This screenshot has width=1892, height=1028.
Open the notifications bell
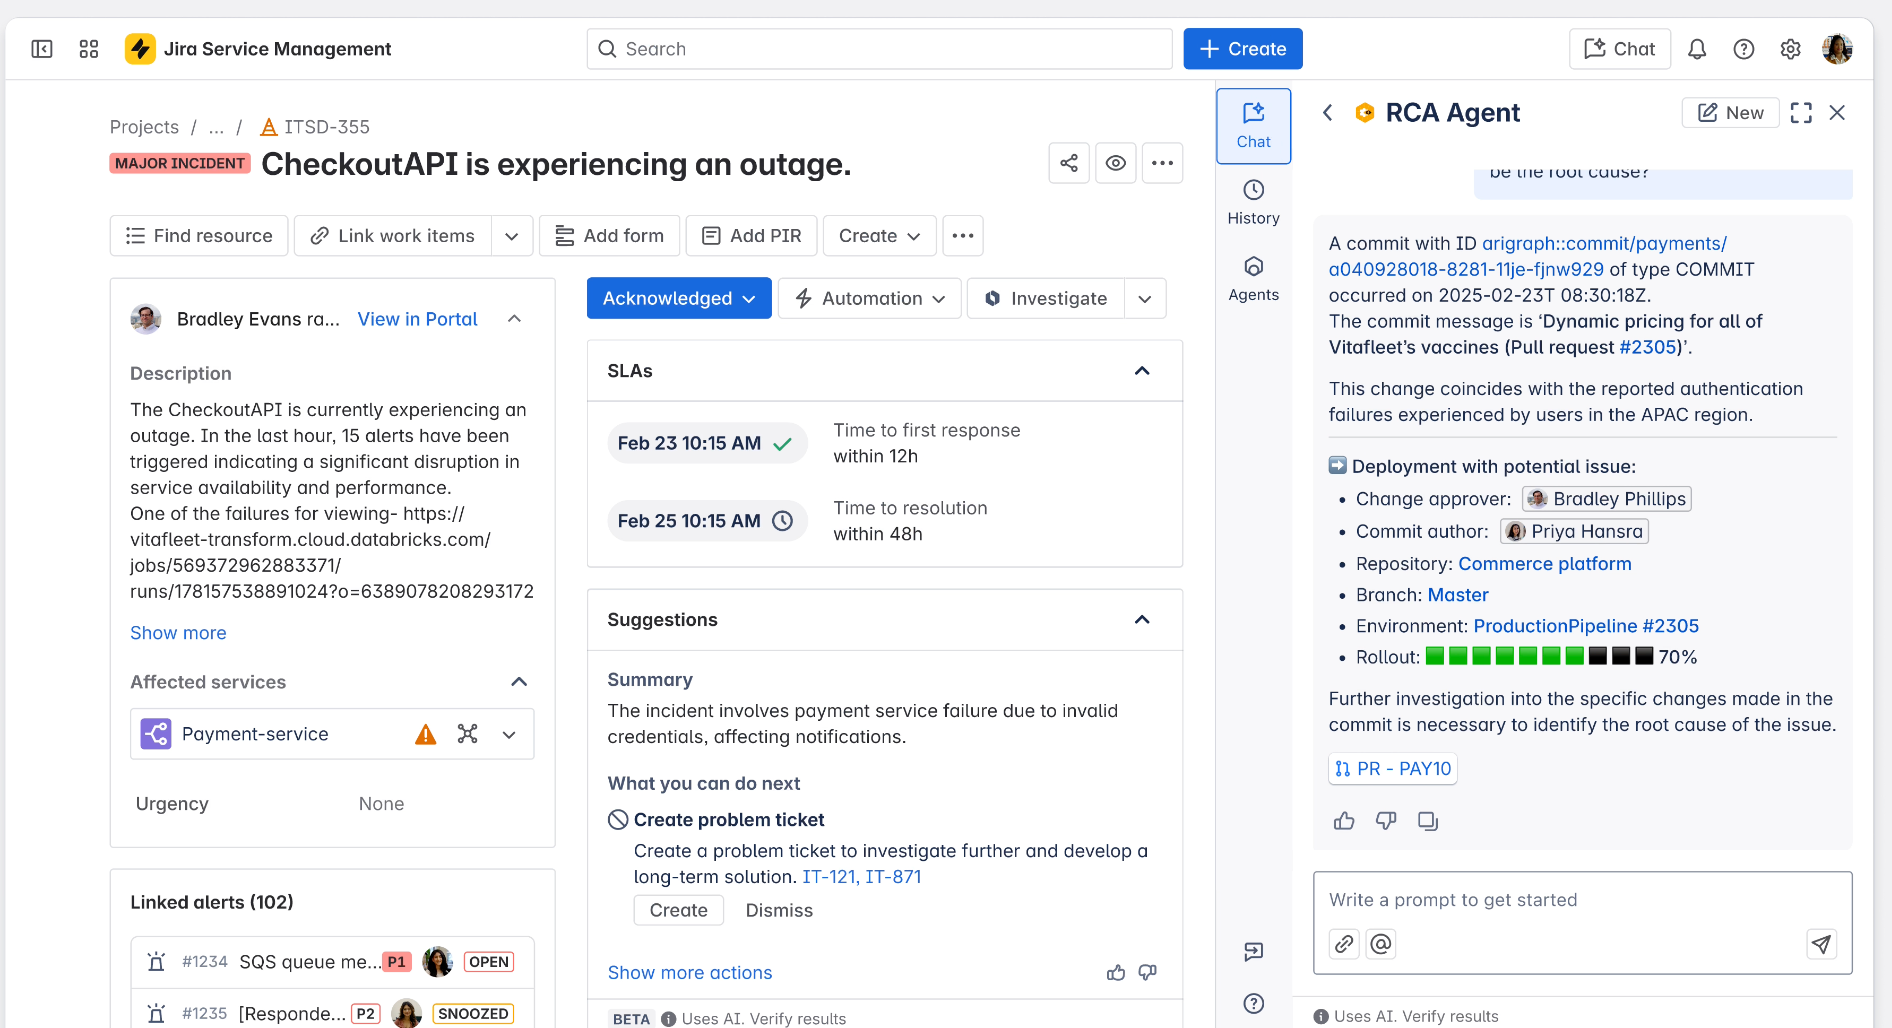[1697, 49]
